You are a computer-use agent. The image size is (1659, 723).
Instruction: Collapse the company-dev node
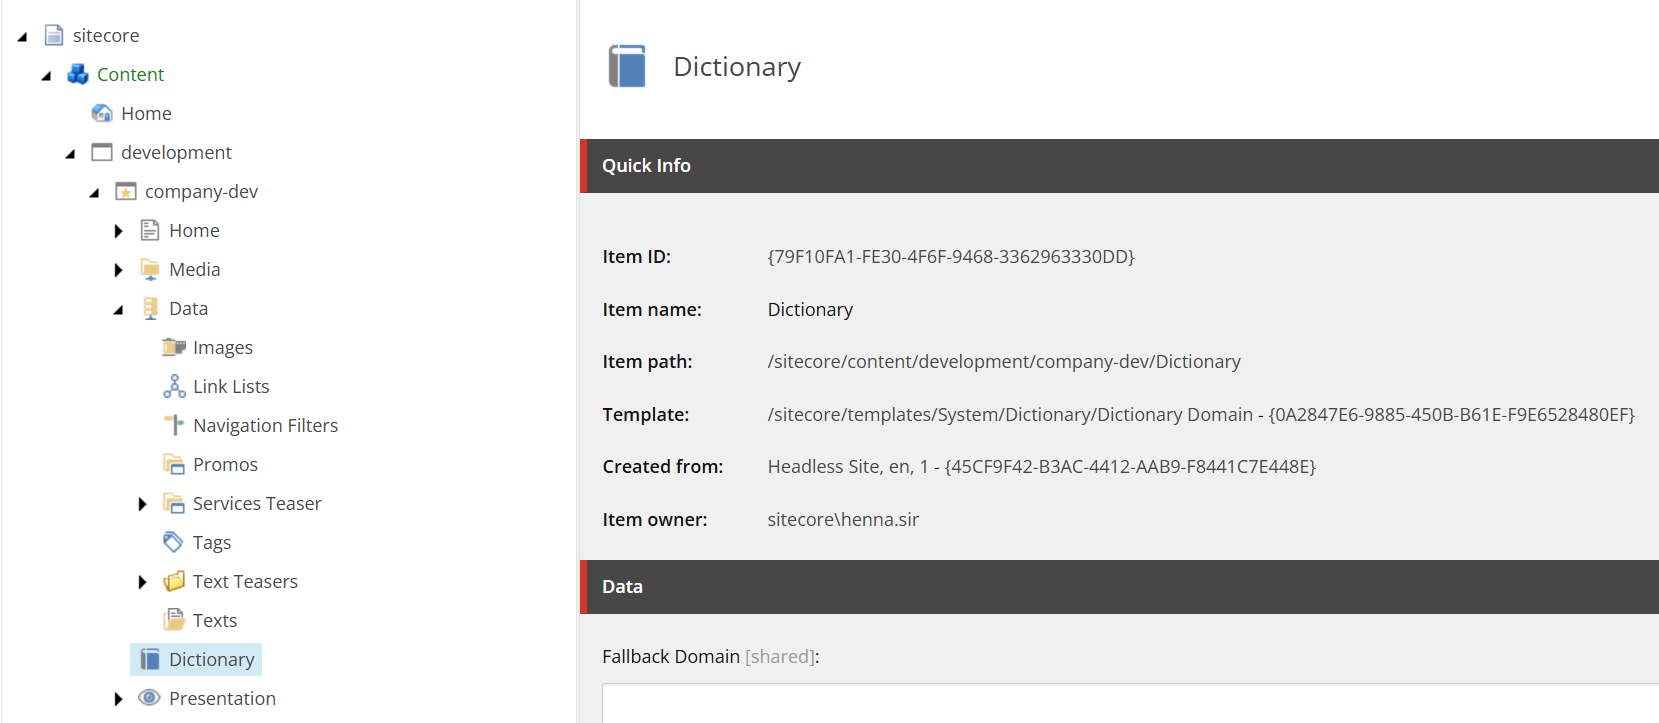(x=94, y=193)
